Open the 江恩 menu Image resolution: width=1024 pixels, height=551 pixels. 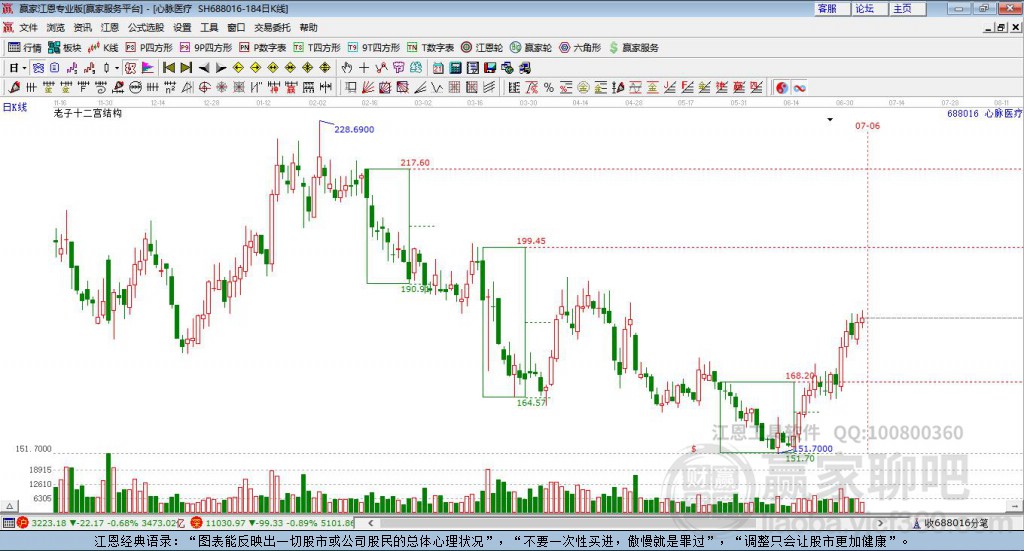click(110, 27)
